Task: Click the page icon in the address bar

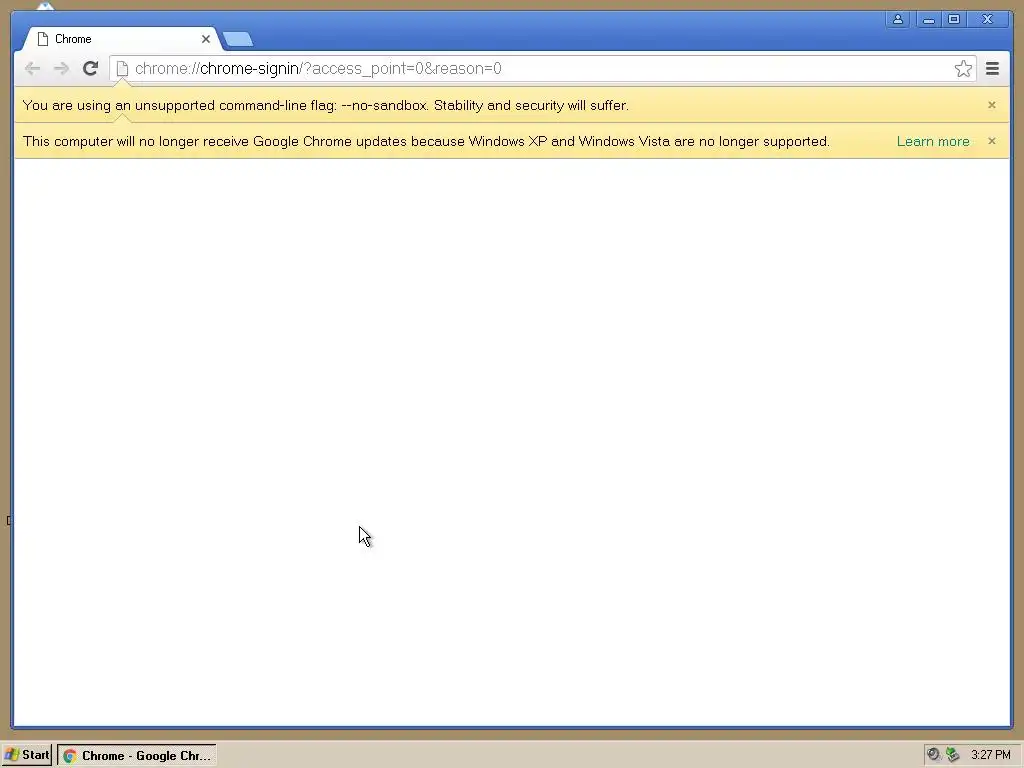Action: pos(122,69)
